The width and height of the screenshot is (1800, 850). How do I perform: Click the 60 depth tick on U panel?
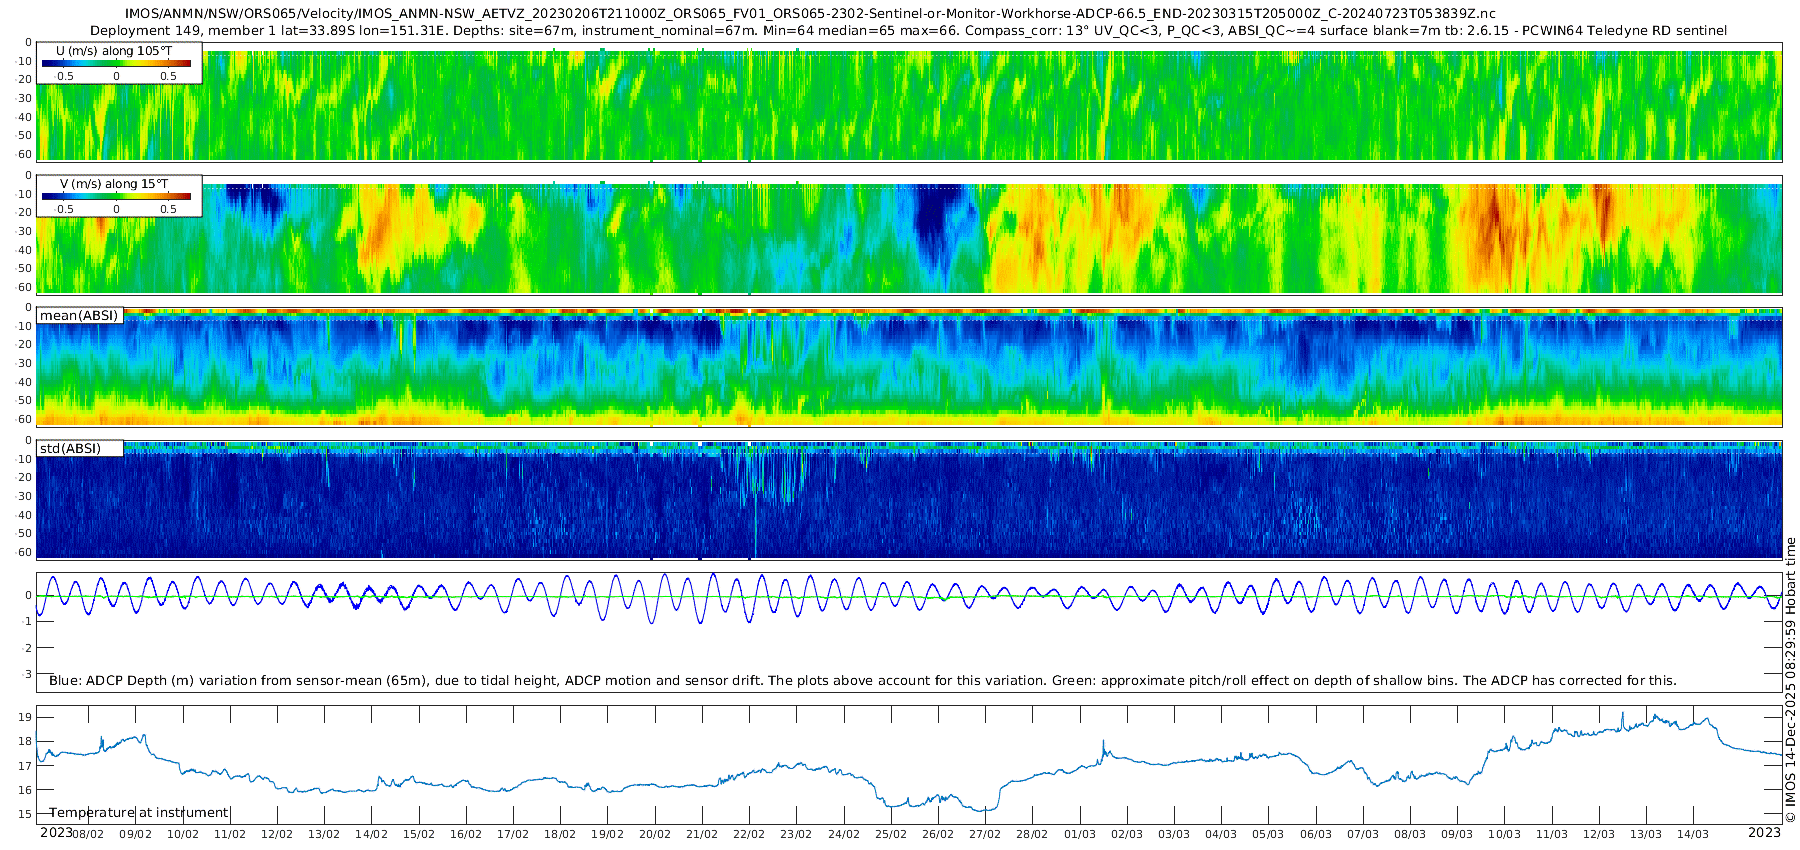[25, 154]
